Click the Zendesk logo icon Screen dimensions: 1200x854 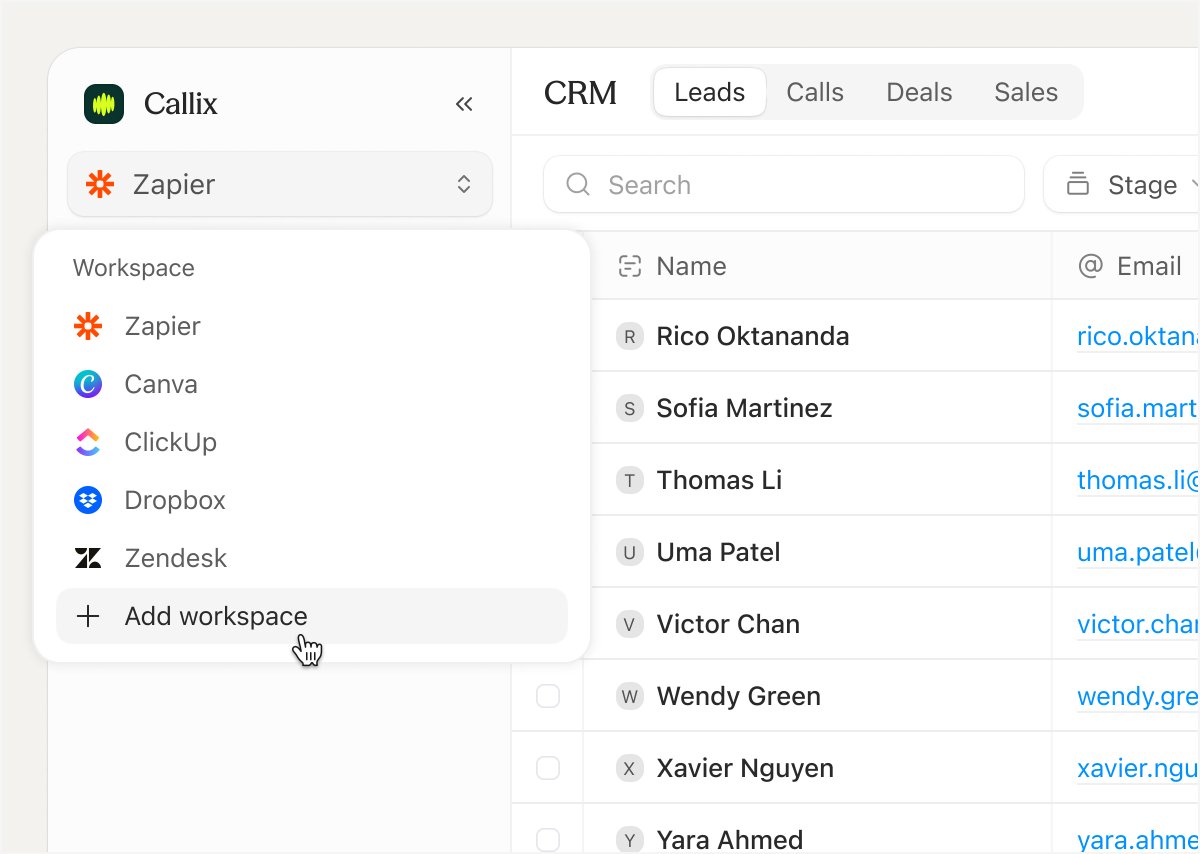(x=88, y=558)
